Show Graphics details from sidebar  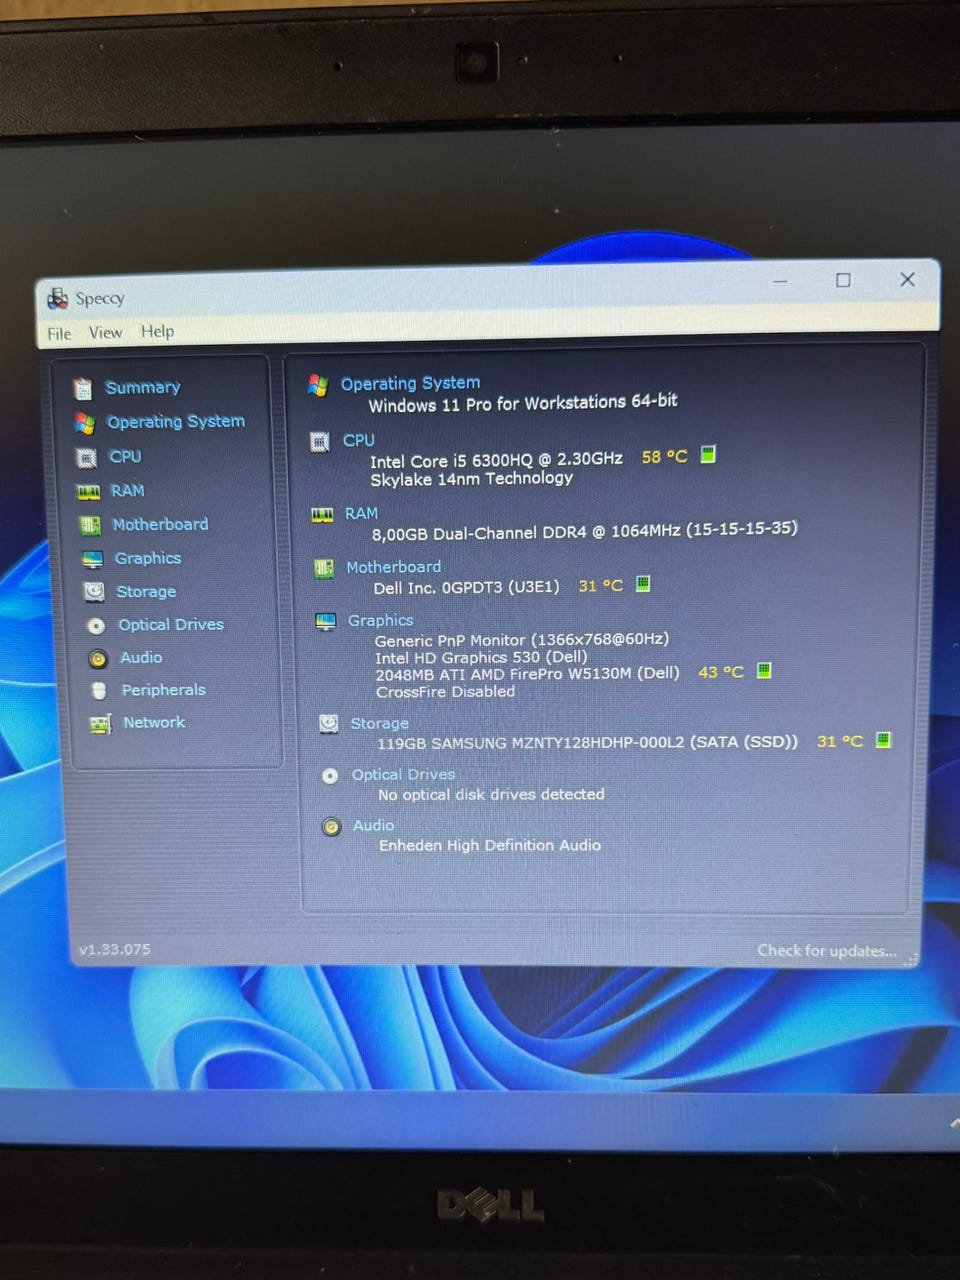pos(148,558)
